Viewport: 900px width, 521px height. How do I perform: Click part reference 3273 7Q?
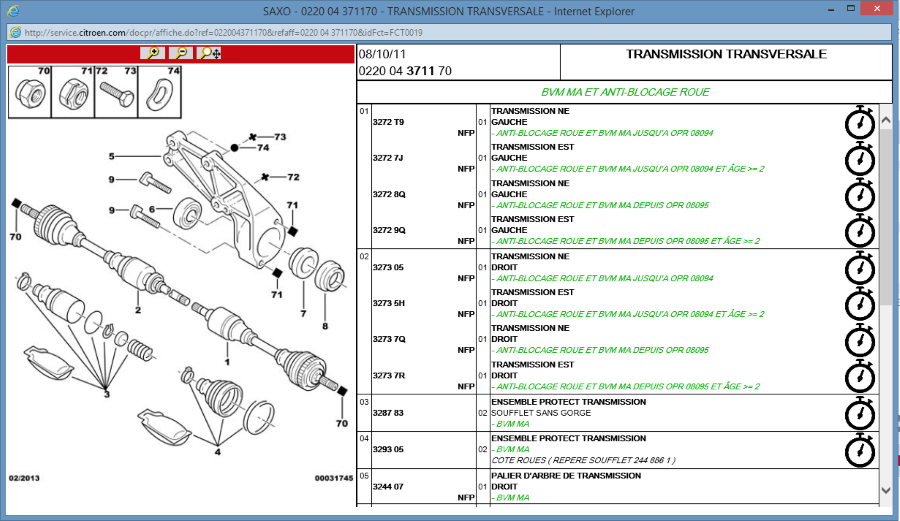coord(389,340)
